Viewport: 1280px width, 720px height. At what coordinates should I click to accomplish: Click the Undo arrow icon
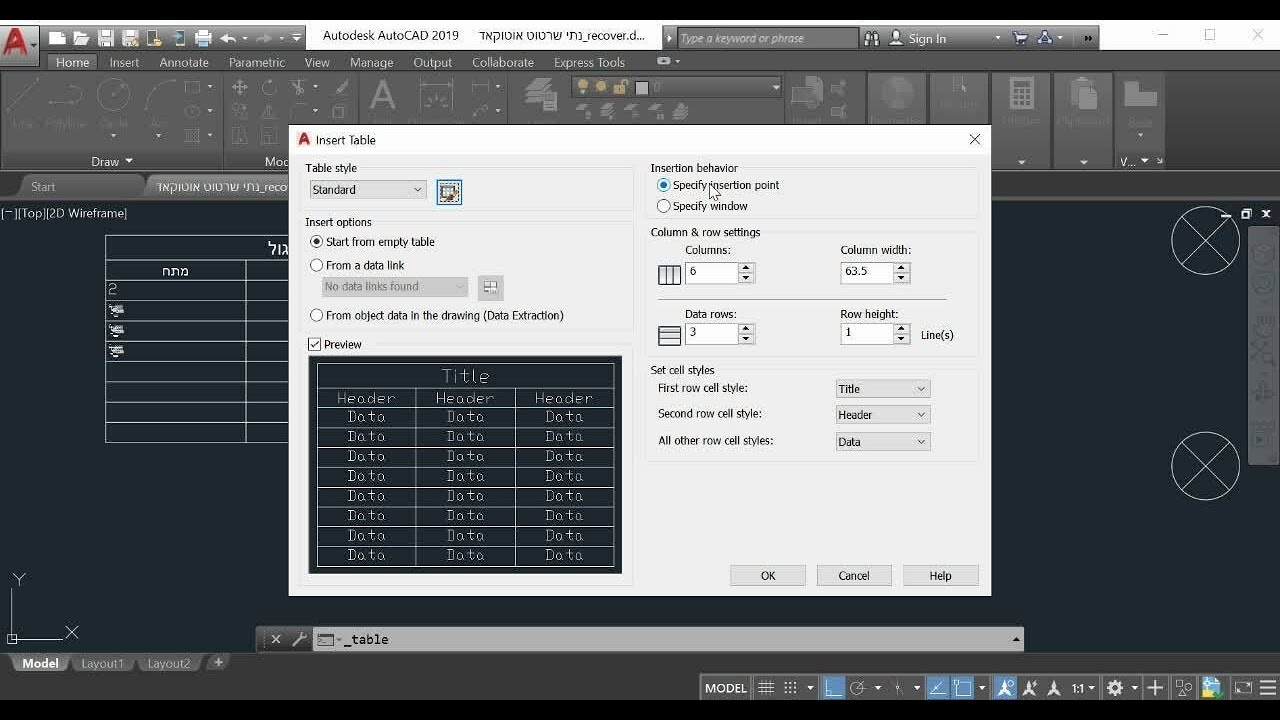[x=228, y=38]
